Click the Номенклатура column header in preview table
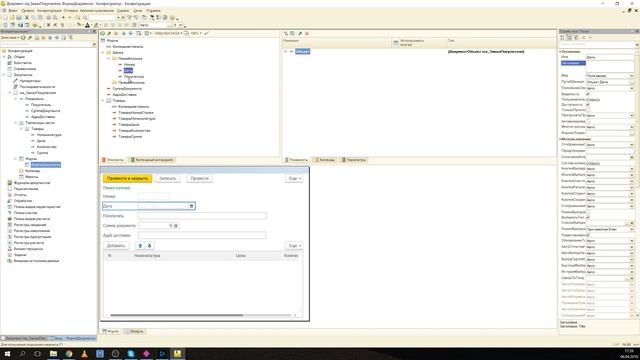 coord(147,256)
